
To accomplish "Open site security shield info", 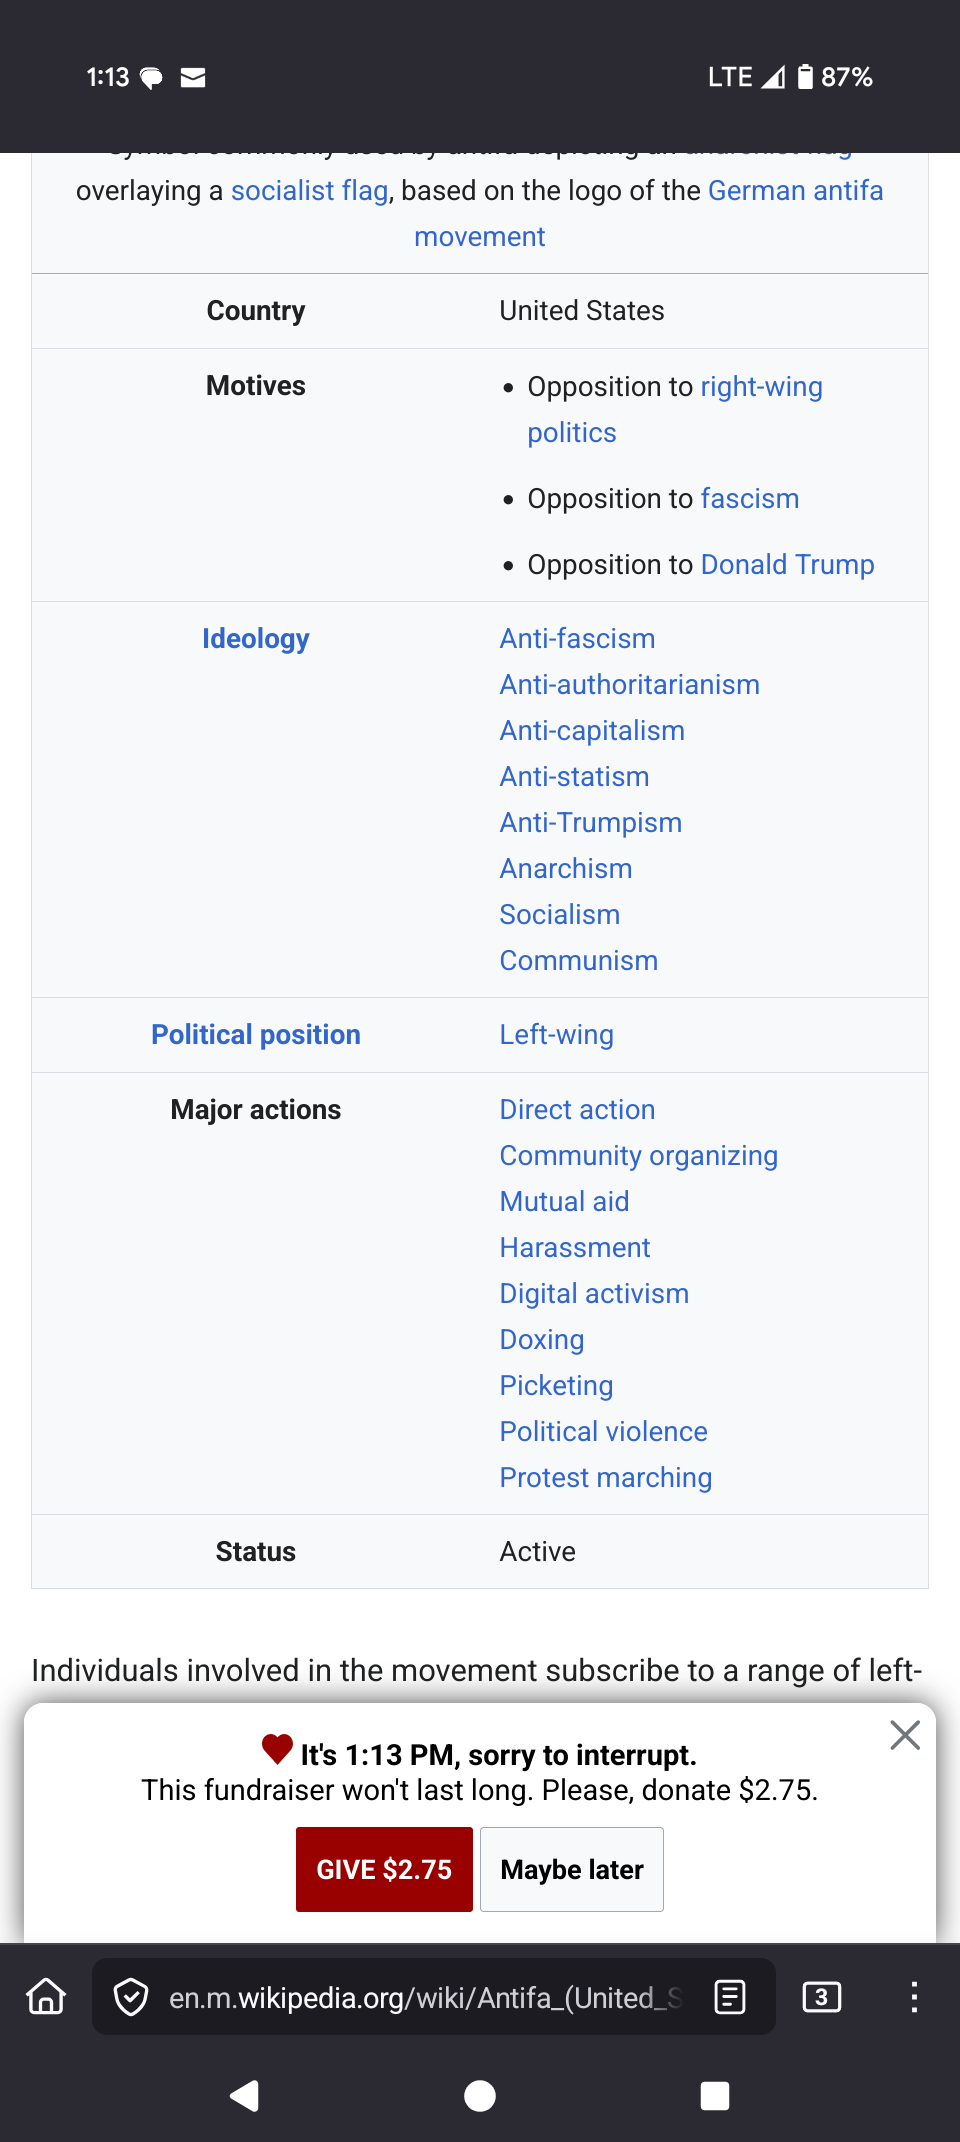I will point(131,1997).
